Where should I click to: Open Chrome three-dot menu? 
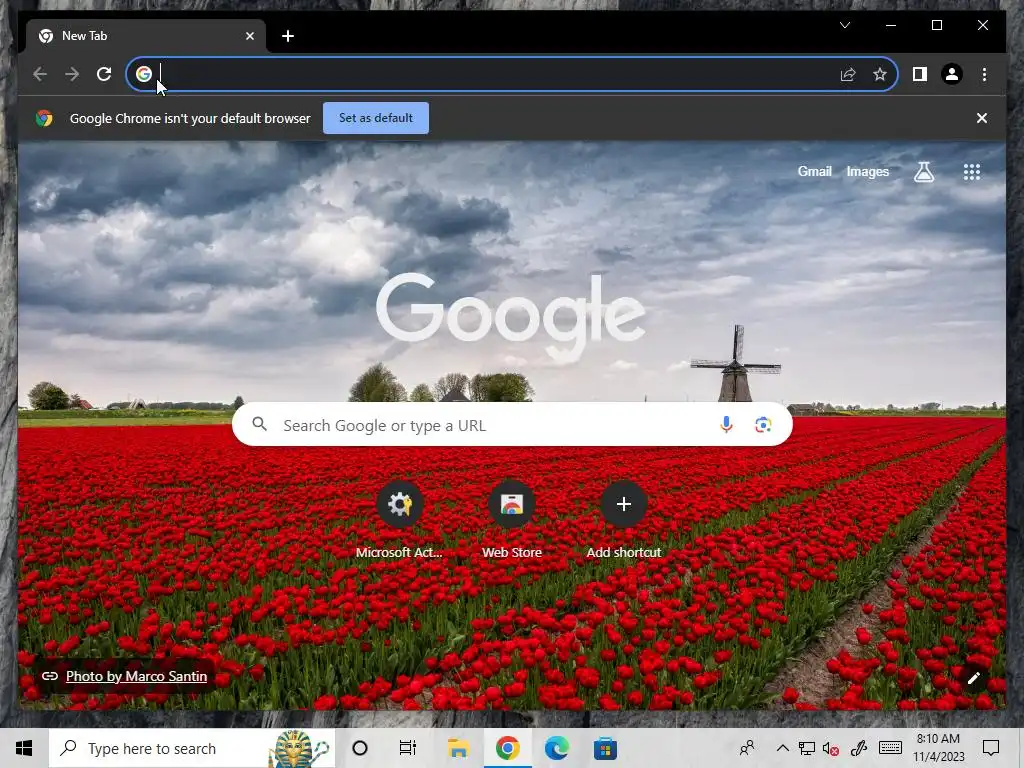click(984, 74)
